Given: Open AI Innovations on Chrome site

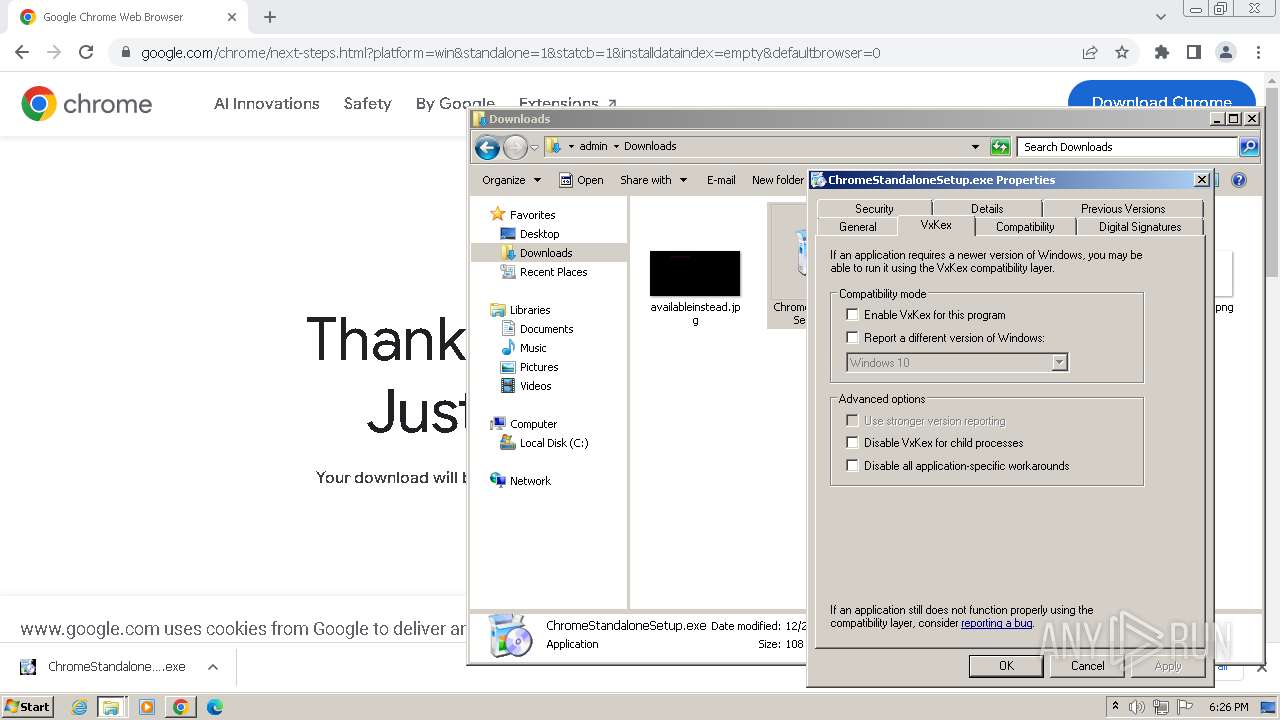Looking at the screenshot, I should tap(267, 103).
